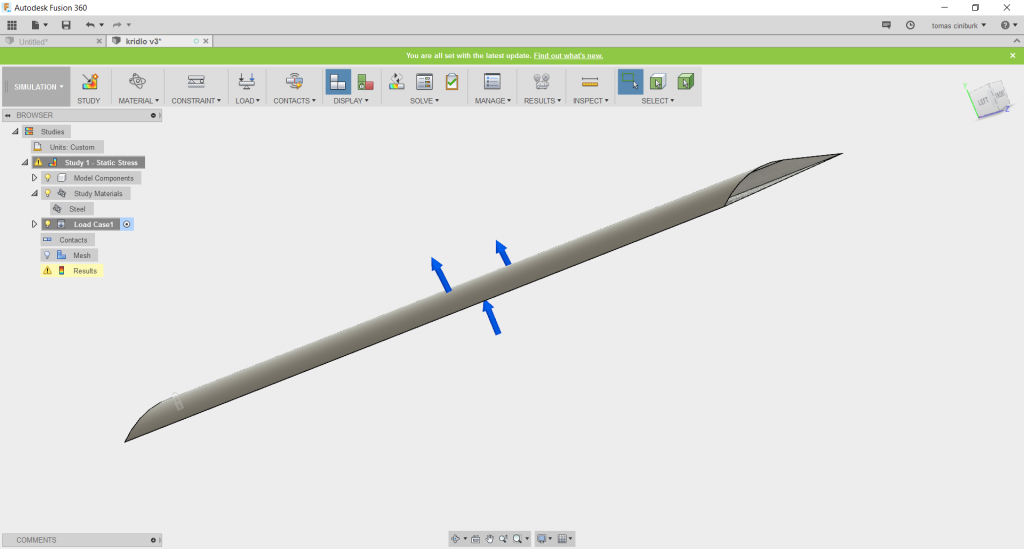Open the tomas ciniburk account menu

pyautogui.click(x=958, y=24)
